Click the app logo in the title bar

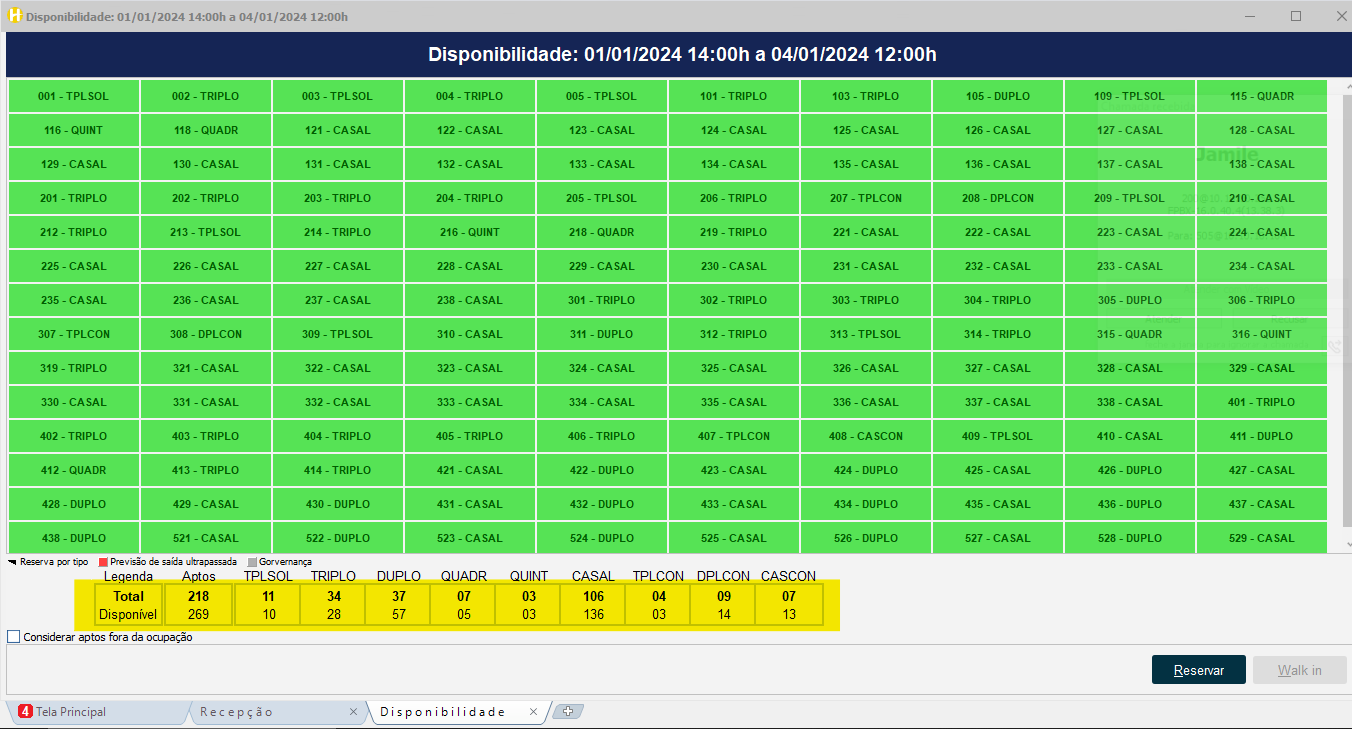pos(14,16)
